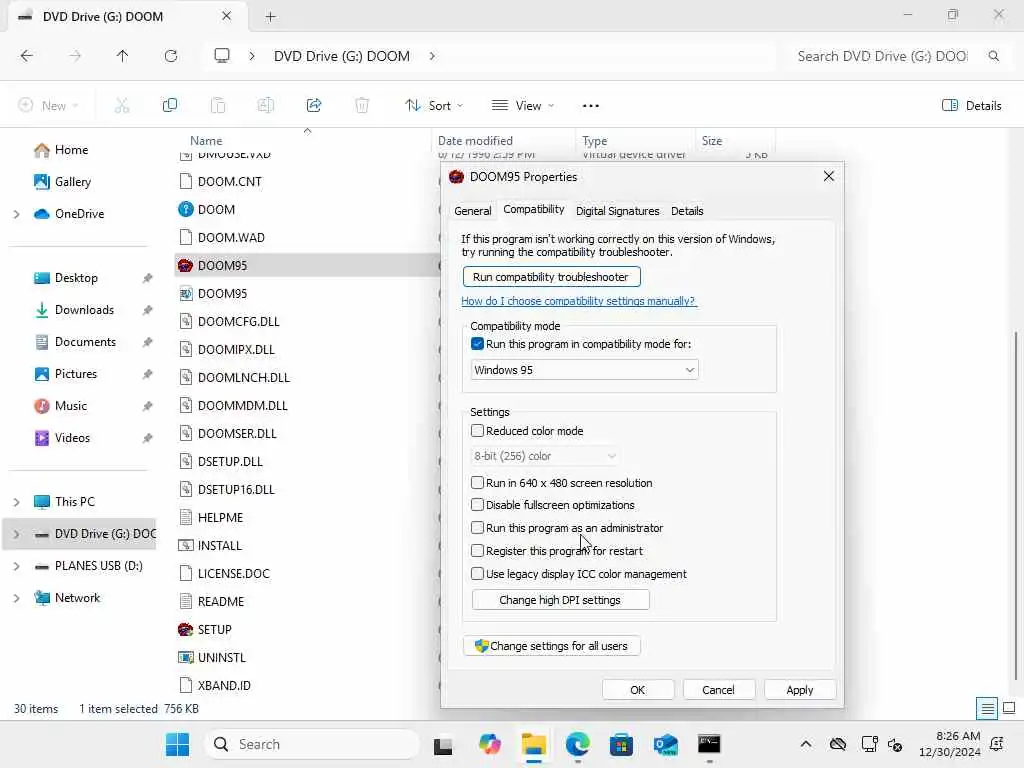Screen dimensions: 1024x768
Task: Expand the Network tree node
Action: point(16,598)
